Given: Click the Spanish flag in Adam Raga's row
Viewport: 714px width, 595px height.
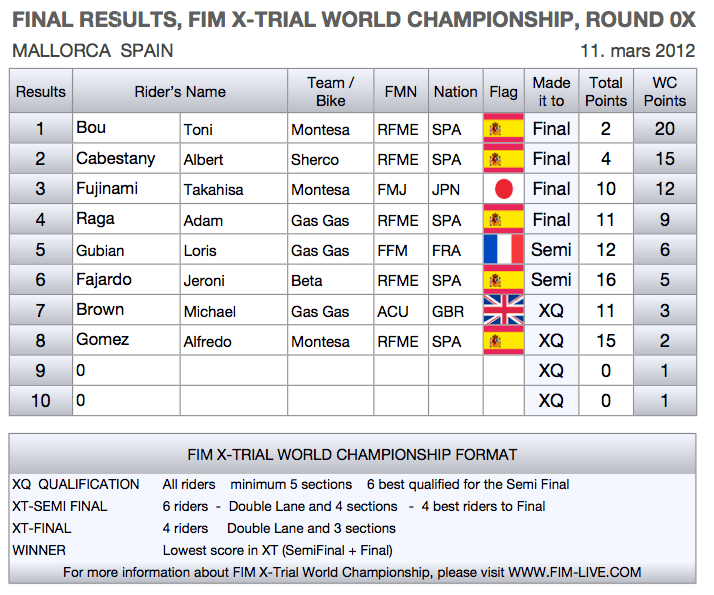Looking at the screenshot, I should 503,219.
